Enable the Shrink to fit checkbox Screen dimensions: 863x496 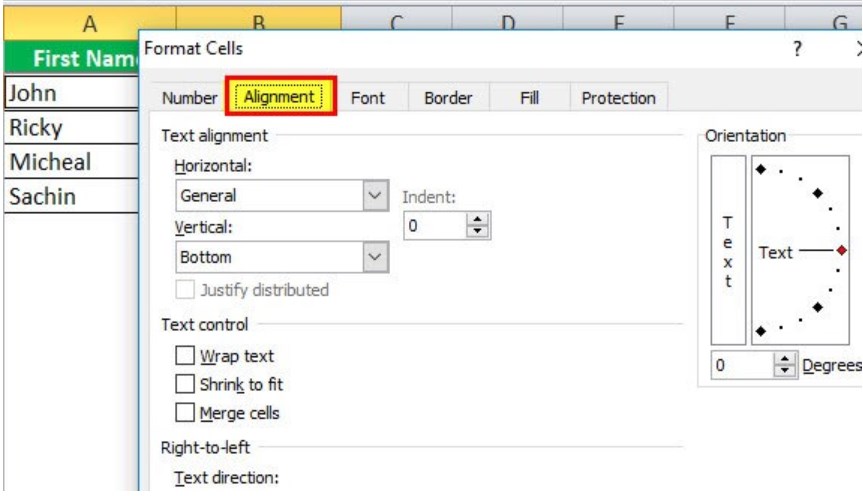pyautogui.click(x=185, y=384)
